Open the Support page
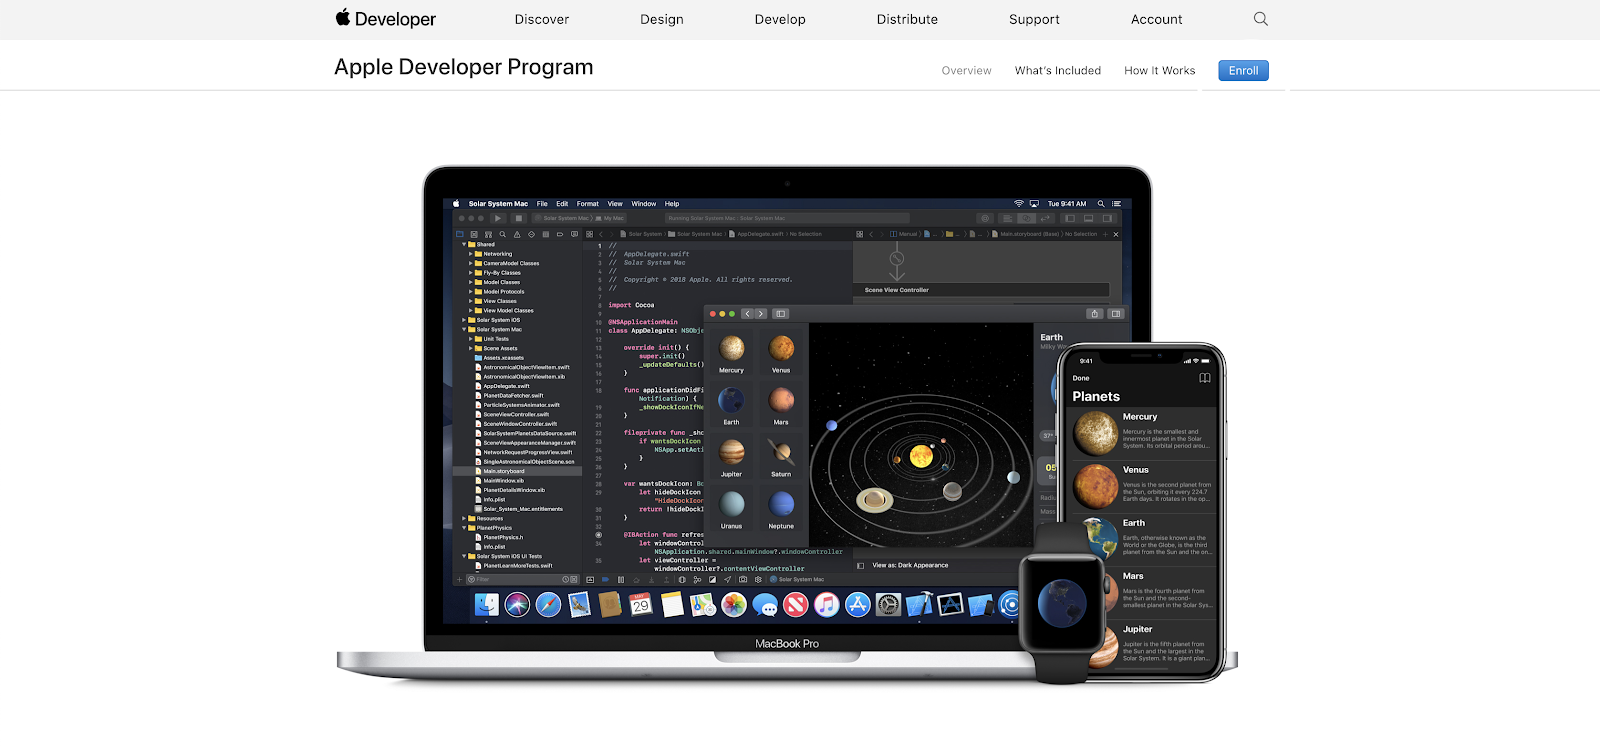The height and width of the screenshot is (751, 1600). 1034,19
